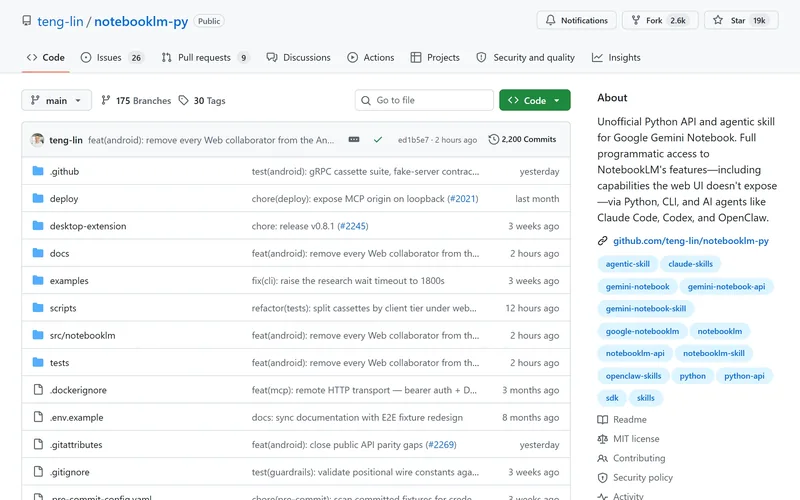This screenshot has width=800, height=500.
Task: Open the scripts folder
Action: [x=63, y=308]
